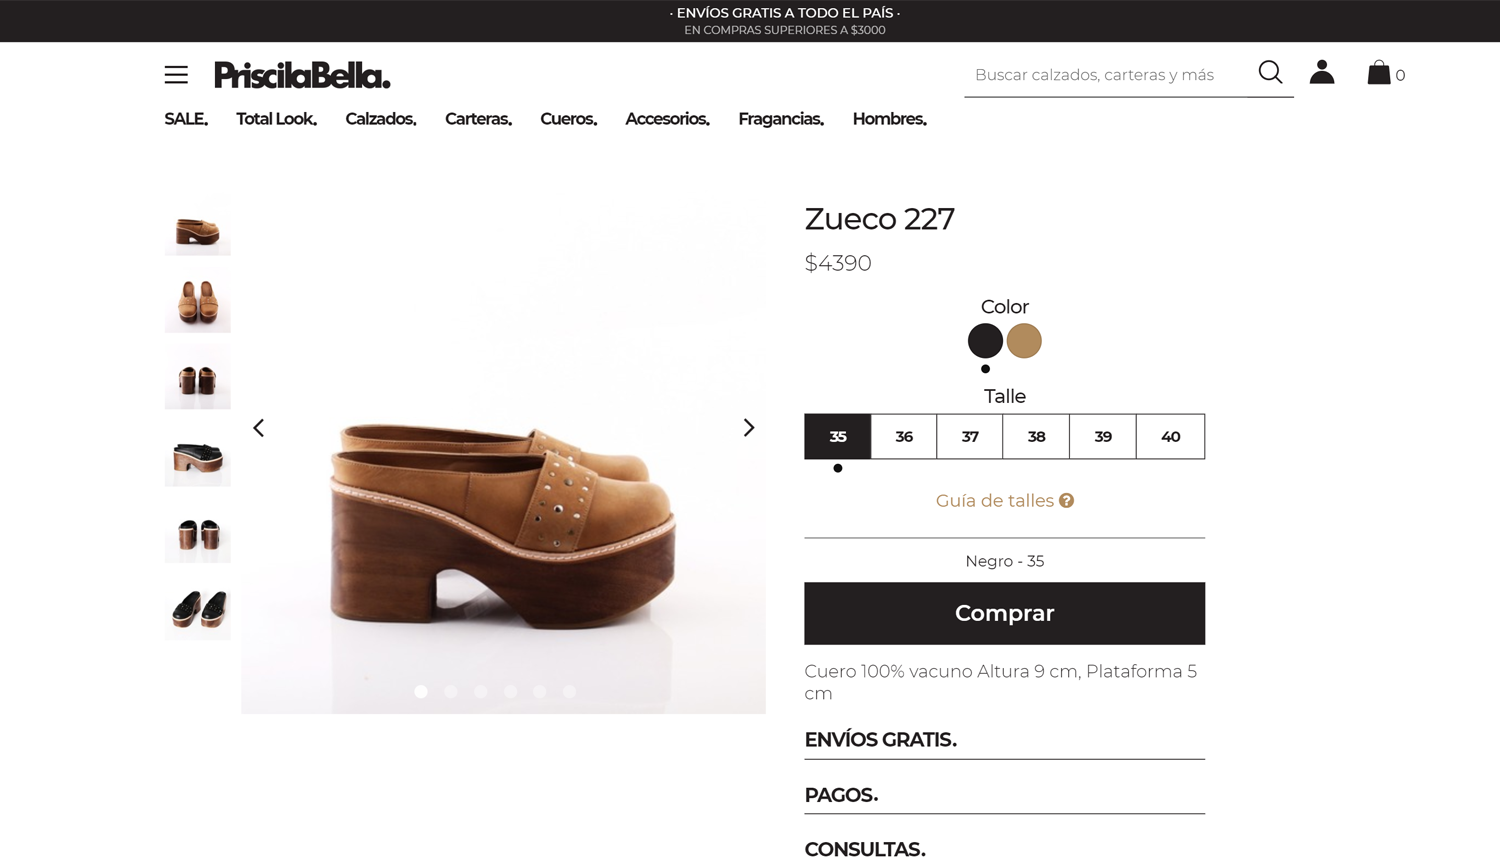The height and width of the screenshot is (860, 1500).
Task: Open the shopping bag cart icon
Action: [x=1379, y=73]
